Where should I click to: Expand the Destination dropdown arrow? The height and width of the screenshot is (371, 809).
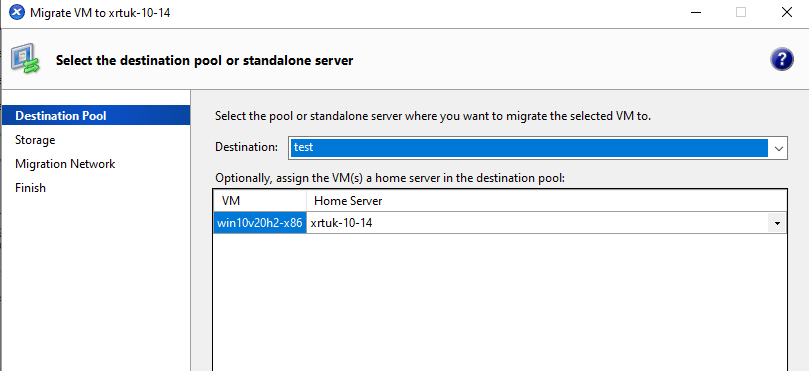tap(778, 149)
